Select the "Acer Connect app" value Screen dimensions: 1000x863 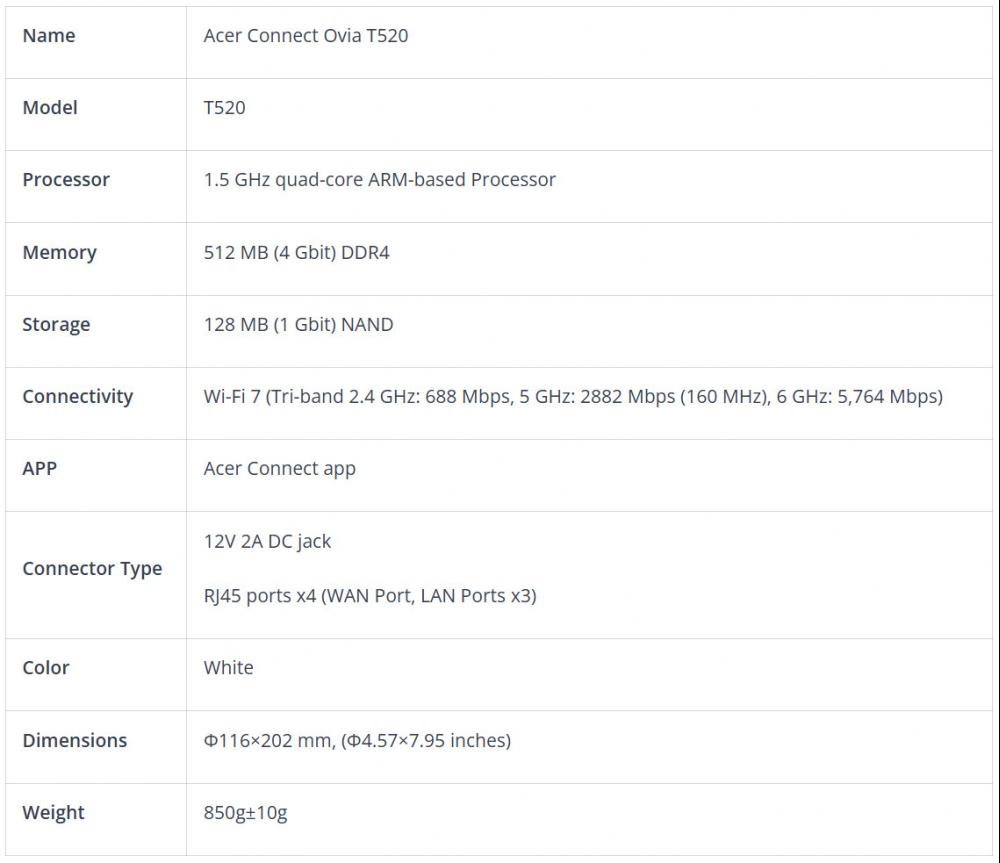coord(279,469)
